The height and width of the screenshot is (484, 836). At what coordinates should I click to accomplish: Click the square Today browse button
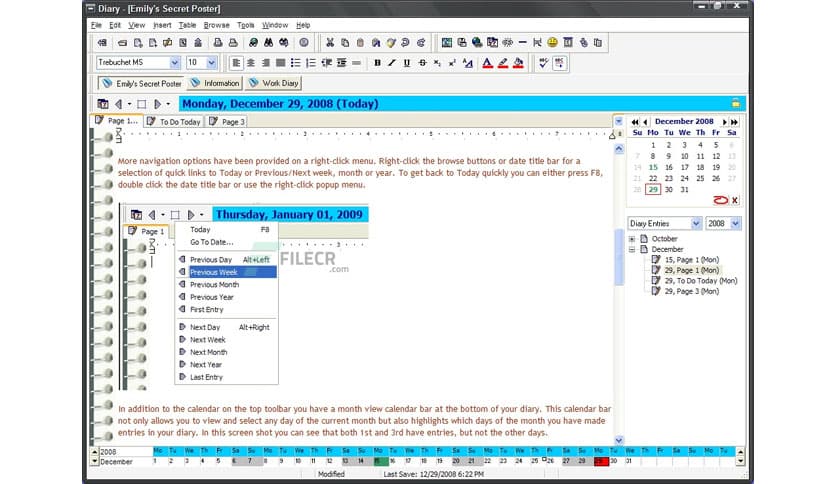[141, 104]
